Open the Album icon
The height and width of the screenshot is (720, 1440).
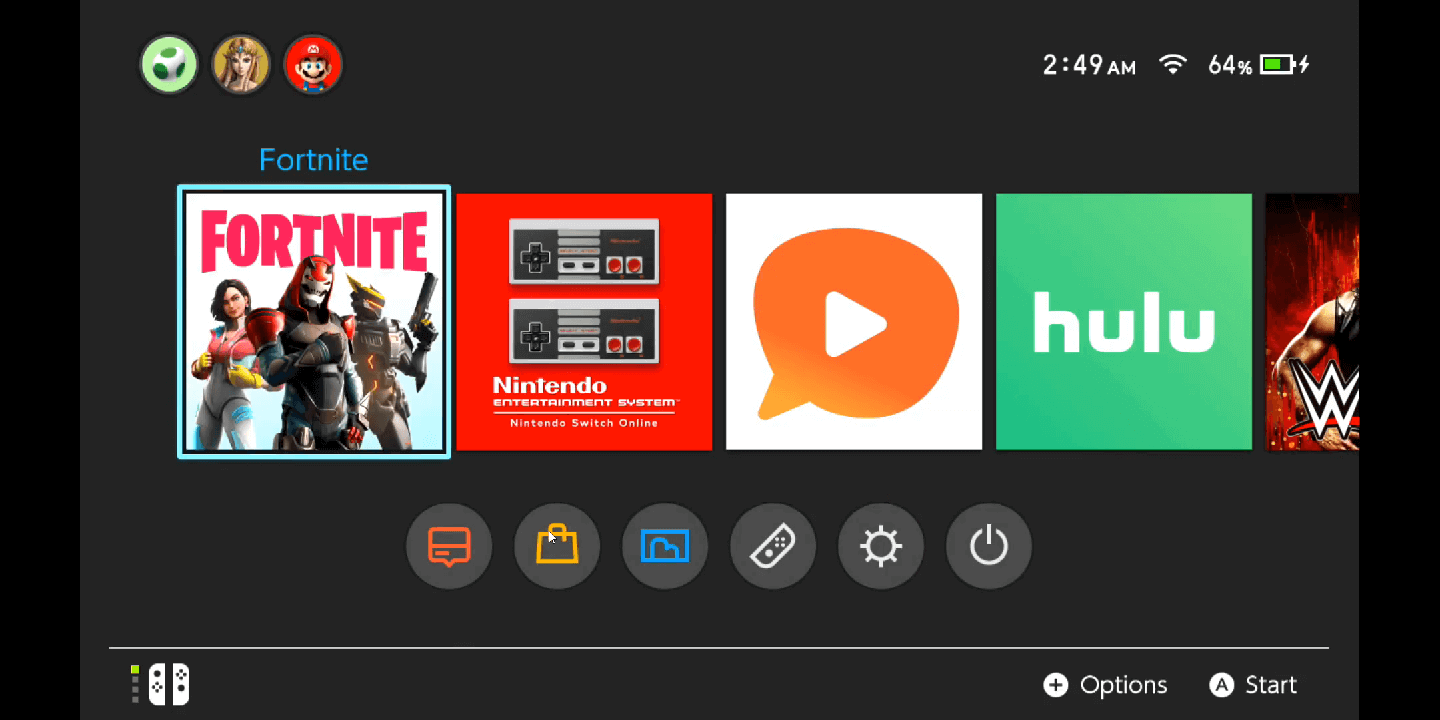coord(665,546)
